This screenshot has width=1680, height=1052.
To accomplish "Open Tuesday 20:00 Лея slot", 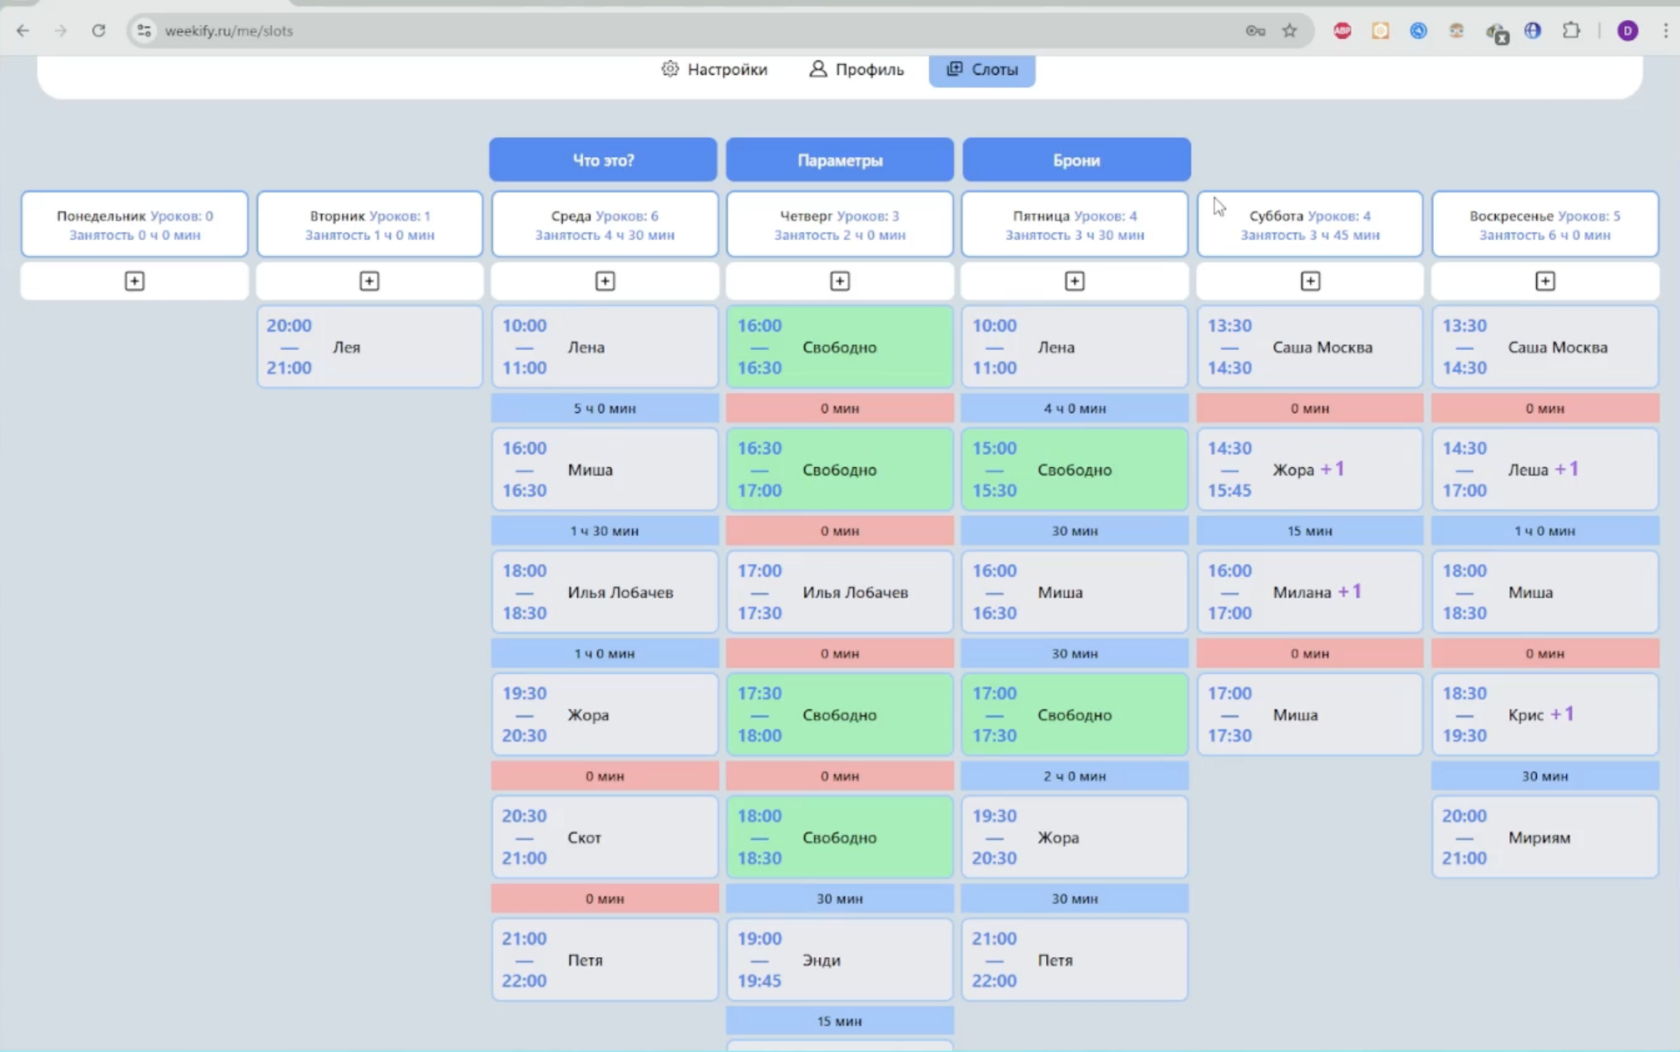I will coord(370,347).
